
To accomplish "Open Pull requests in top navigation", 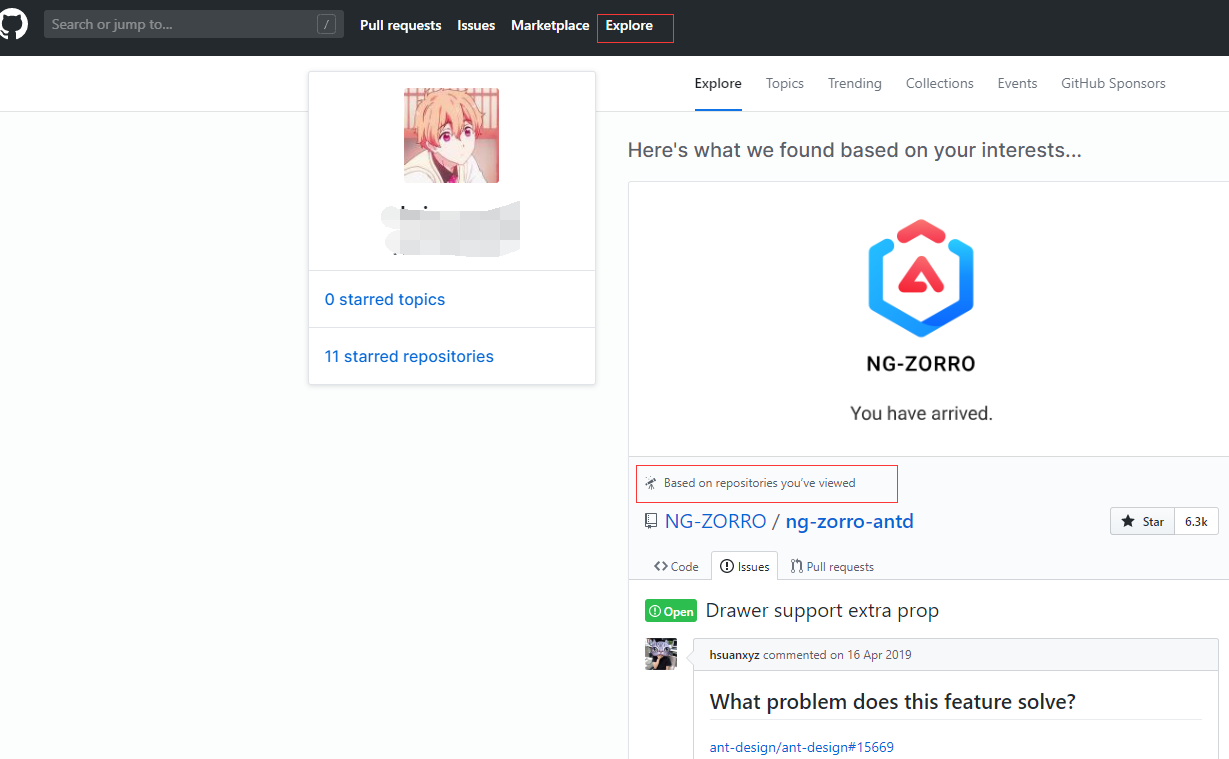I will pyautogui.click(x=400, y=25).
